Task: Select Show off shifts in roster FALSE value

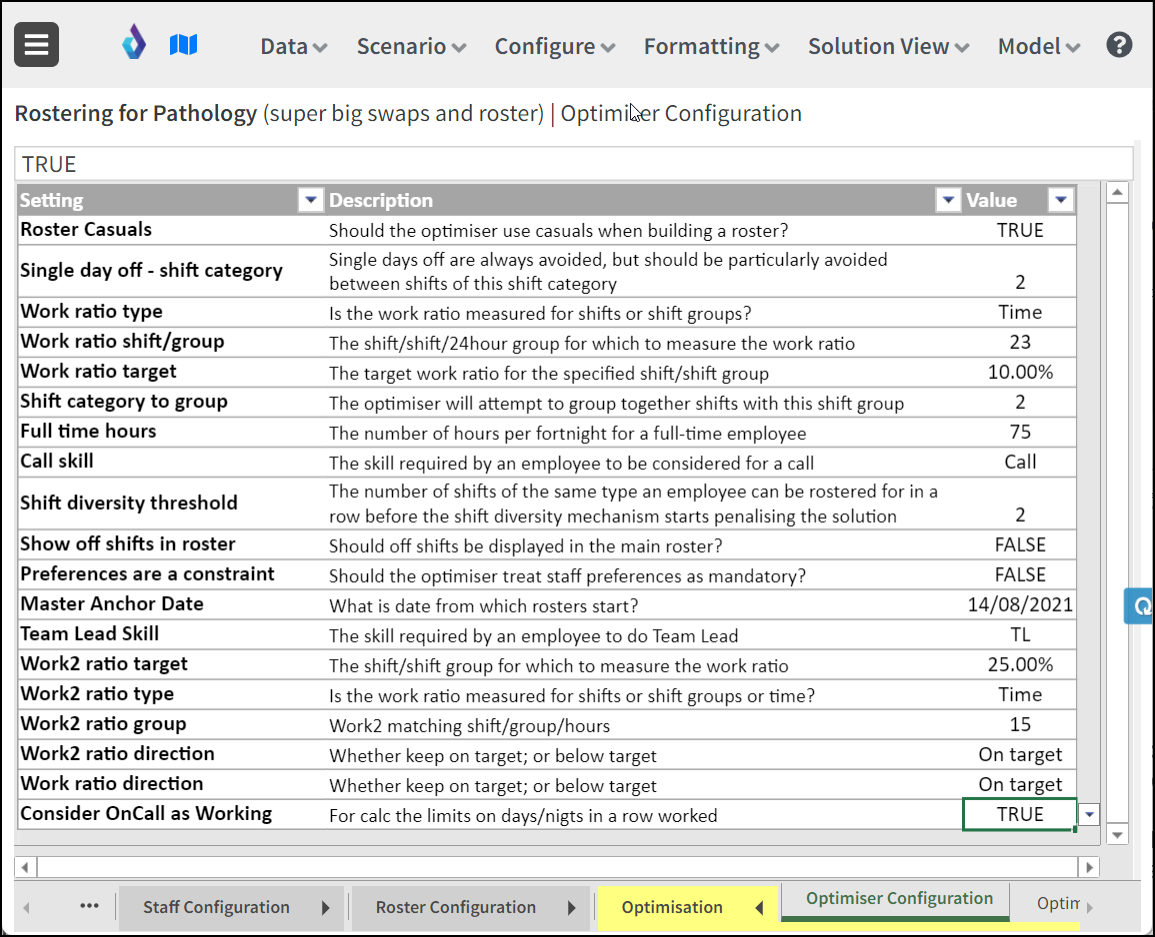Action: pyautogui.click(x=1019, y=544)
